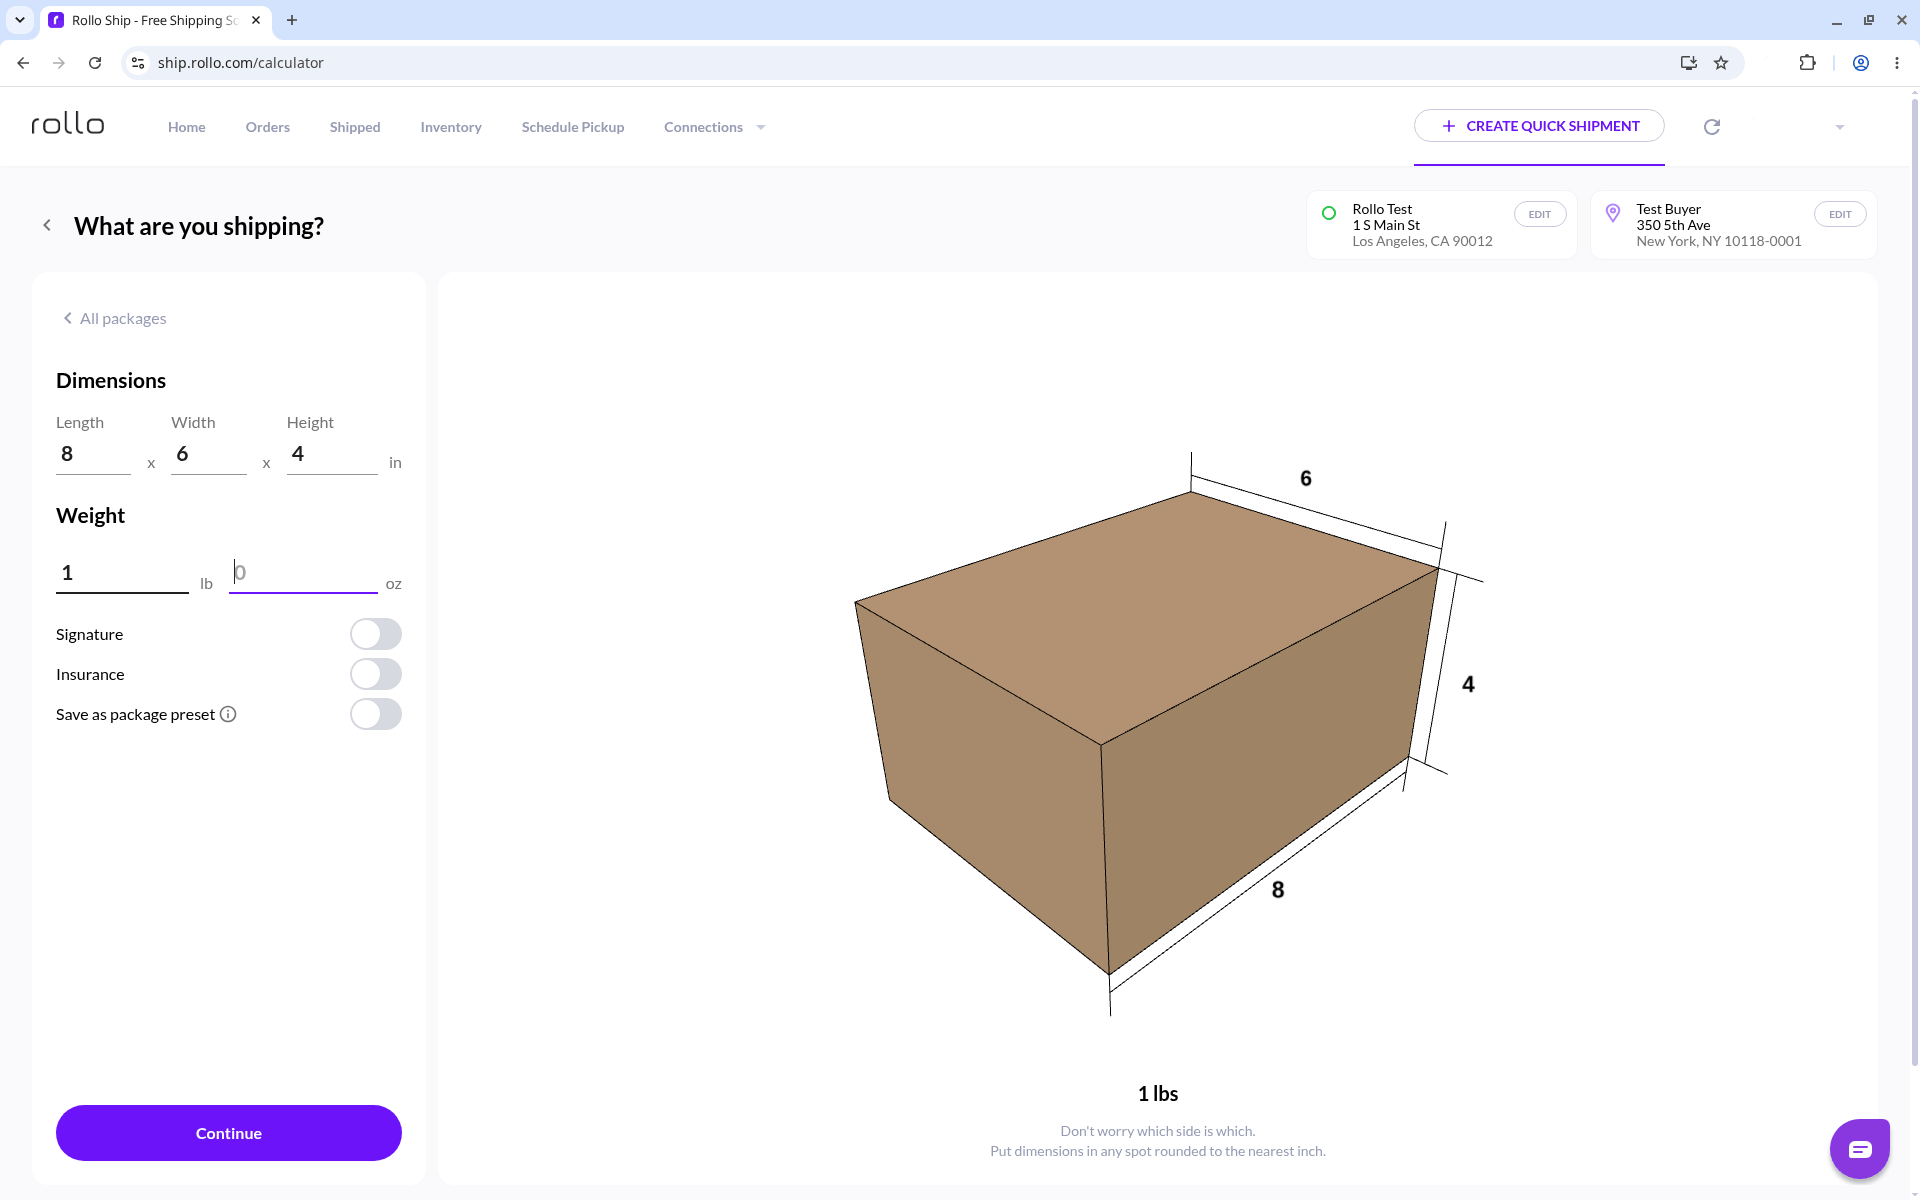Open the chat support bubble

tap(1860, 1149)
